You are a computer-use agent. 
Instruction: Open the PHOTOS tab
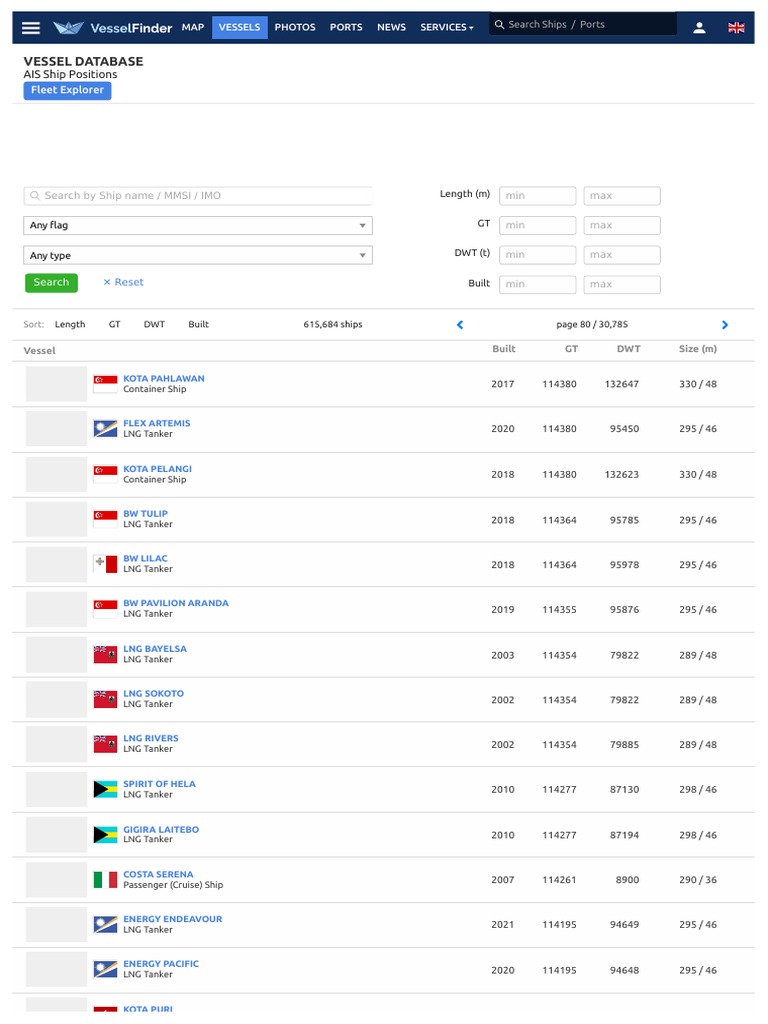[x=295, y=27]
